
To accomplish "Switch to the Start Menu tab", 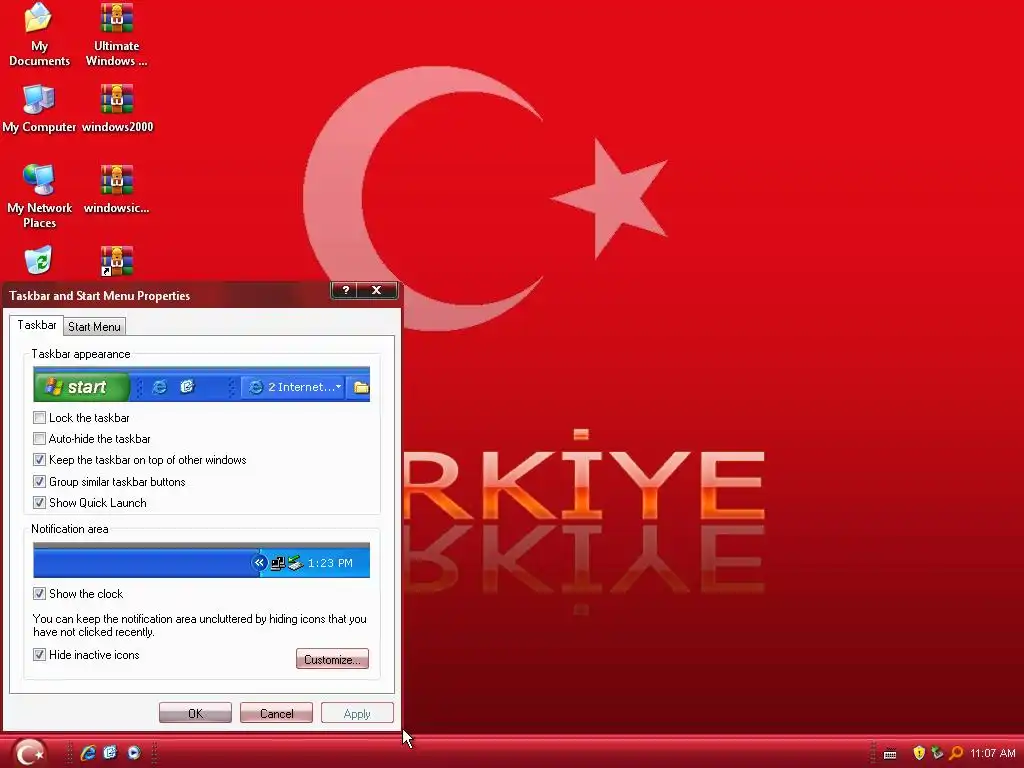I will (x=94, y=327).
